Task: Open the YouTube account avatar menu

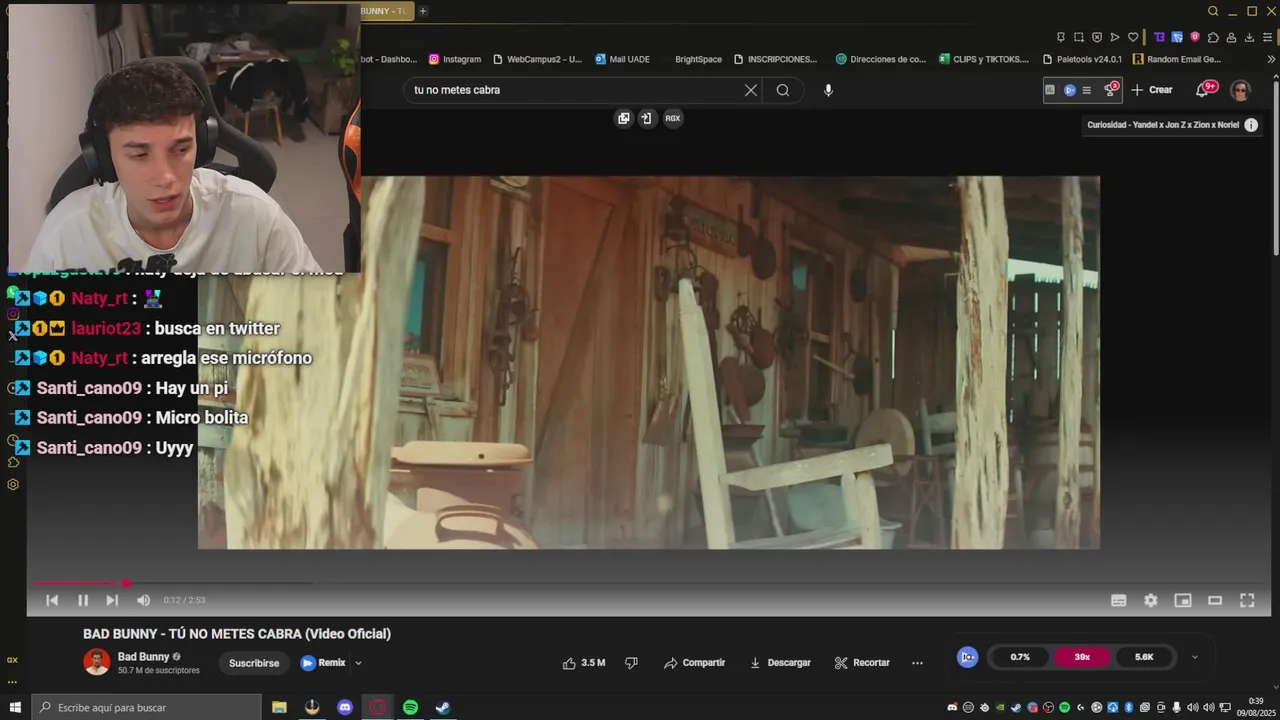Action: coord(1241,90)
